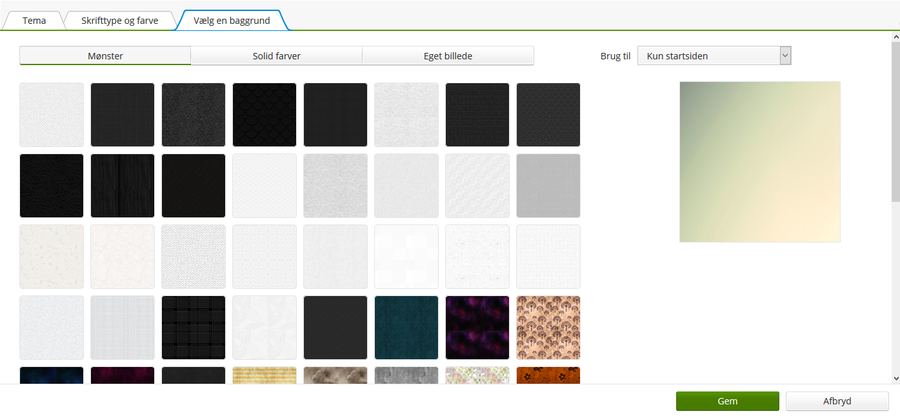Click the gradient background preview image
The image size is (900, 416).
[x=760, y=162]
